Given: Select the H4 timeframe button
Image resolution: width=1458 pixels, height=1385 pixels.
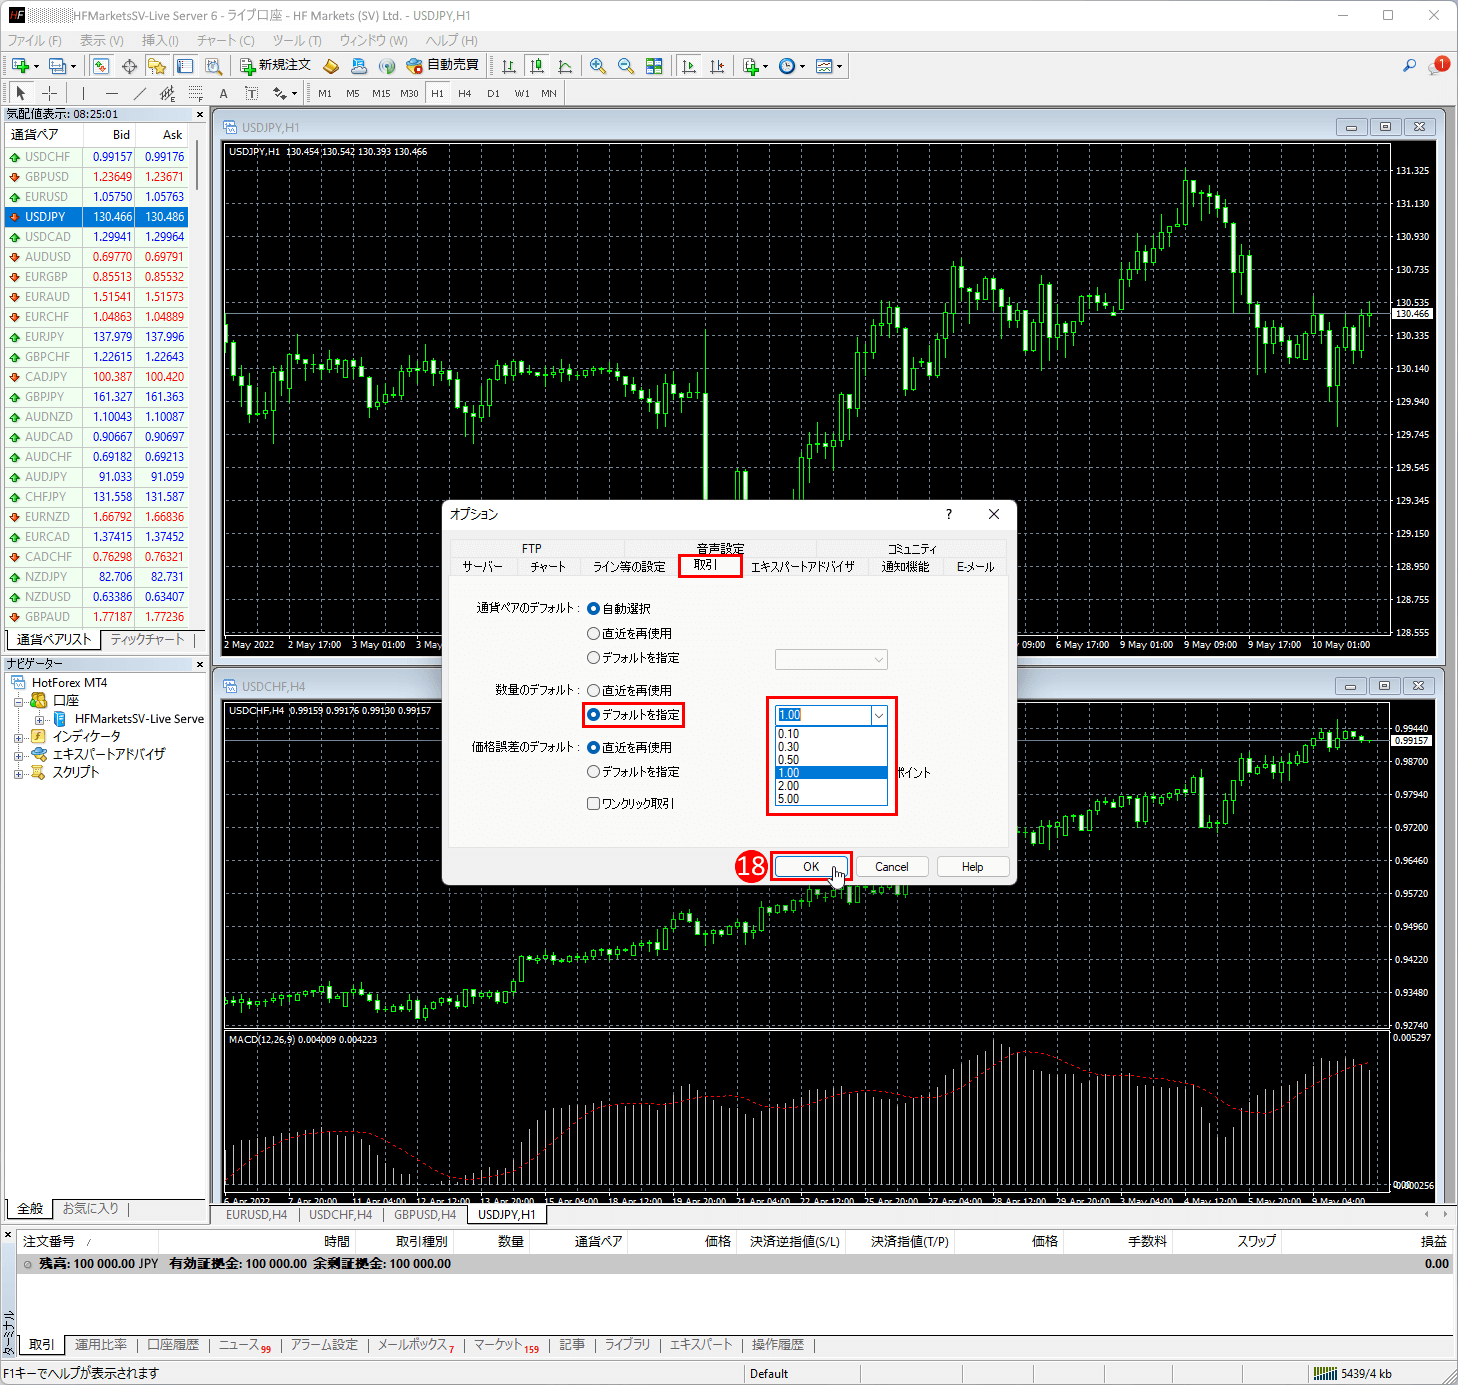Looking at the screenshot, I should 464,93.
